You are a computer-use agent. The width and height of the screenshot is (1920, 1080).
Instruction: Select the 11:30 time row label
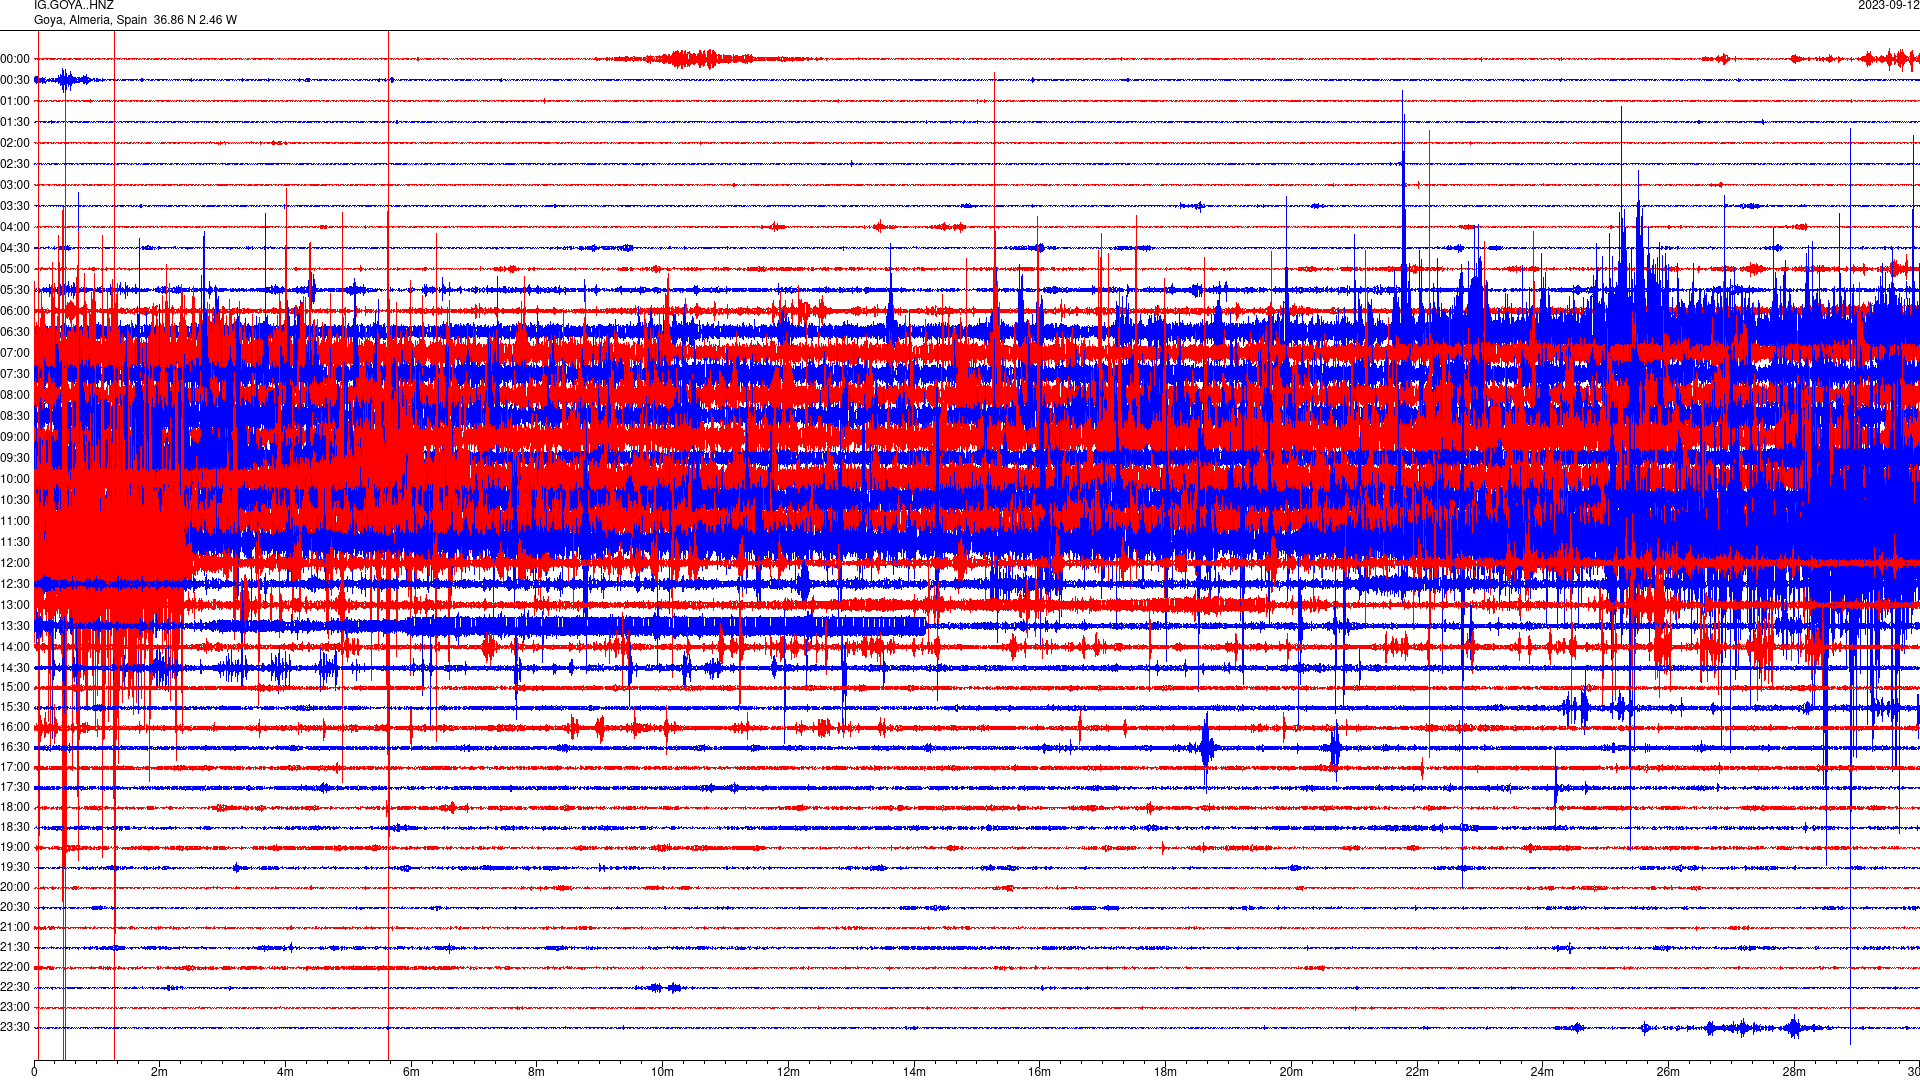15,542
